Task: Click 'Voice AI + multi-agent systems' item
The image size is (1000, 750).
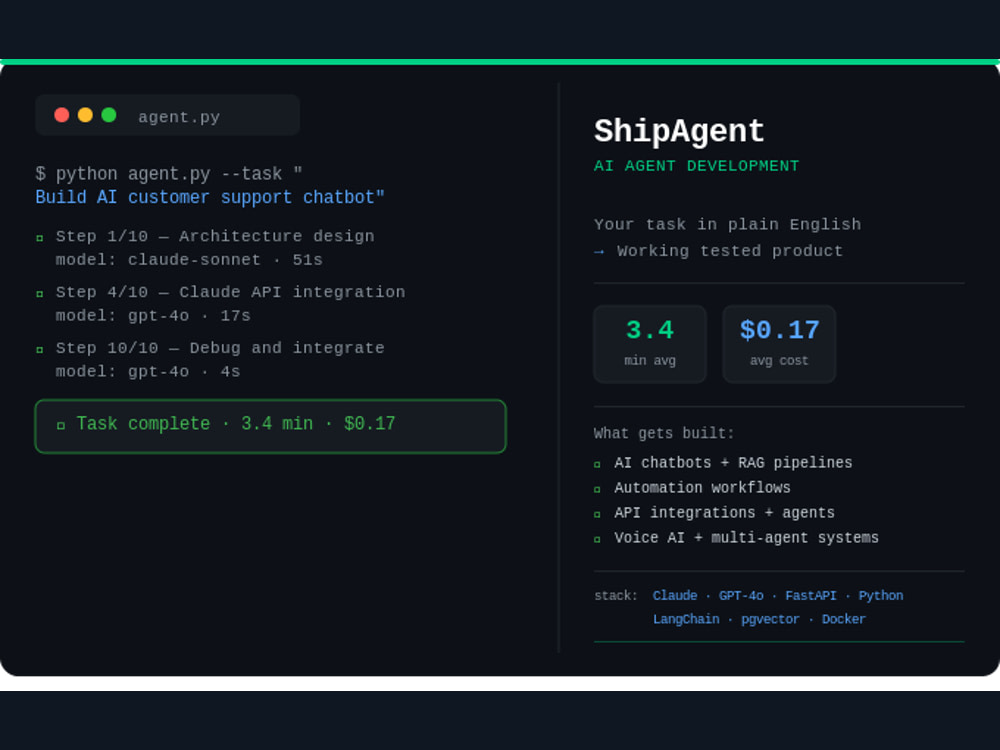Action: click(746, 538)
